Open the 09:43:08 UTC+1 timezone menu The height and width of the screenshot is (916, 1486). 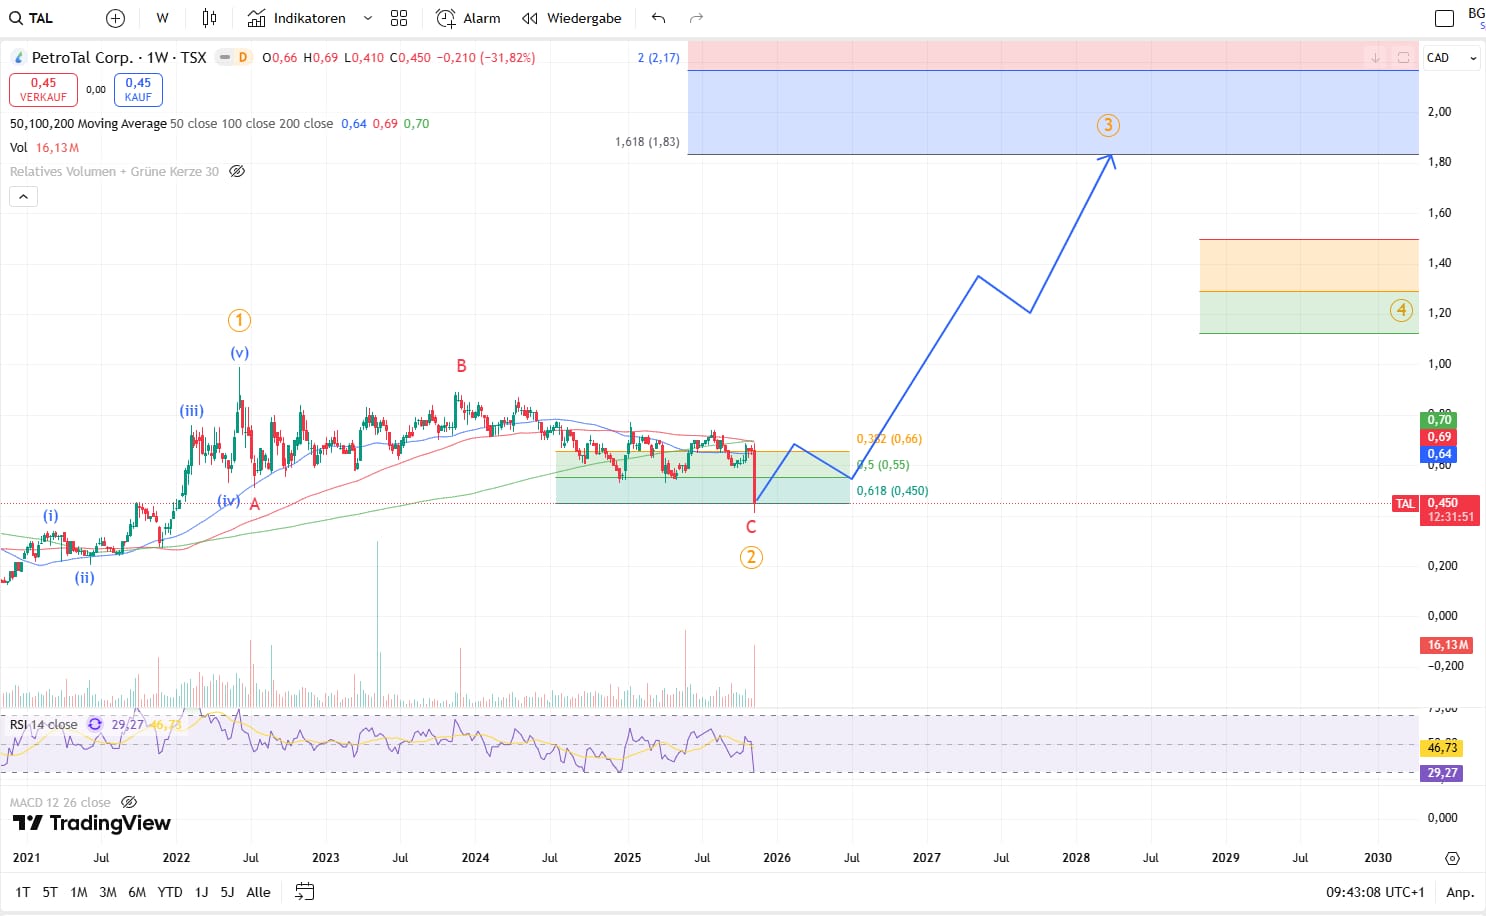pos(1375,892)
